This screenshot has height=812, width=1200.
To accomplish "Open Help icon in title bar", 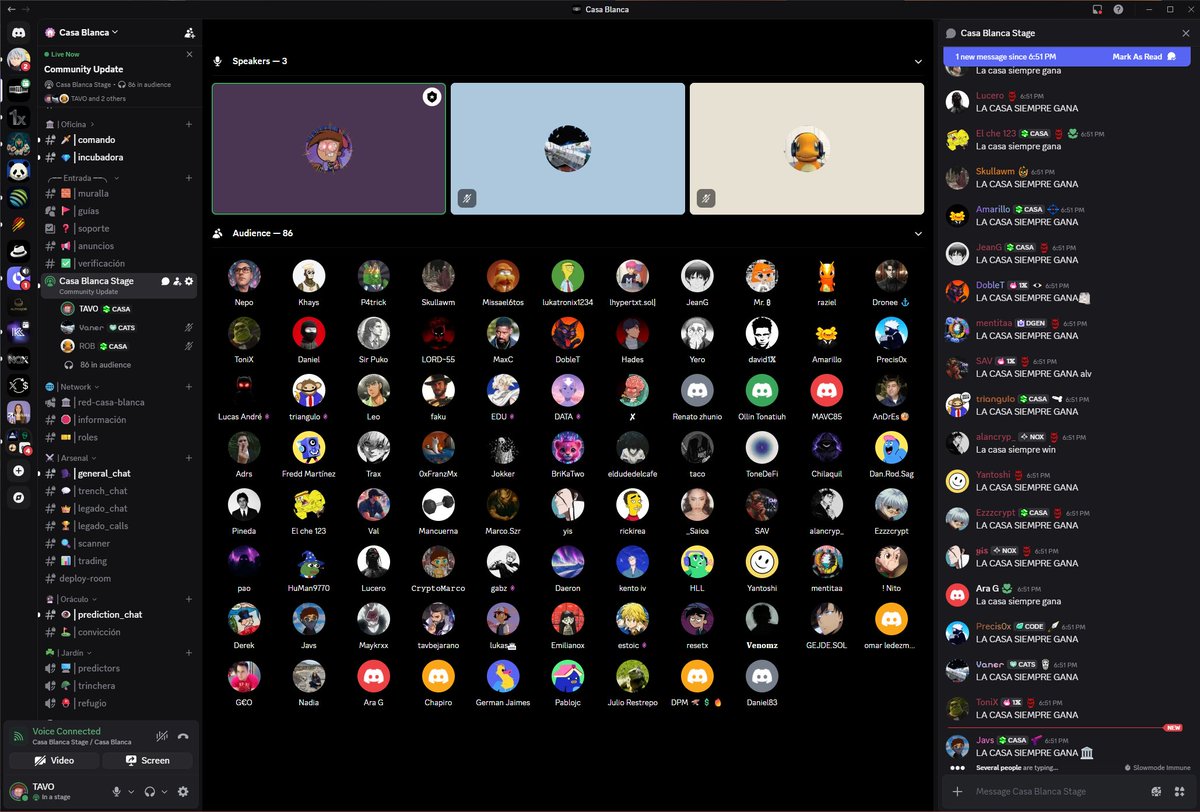I will [x=1118, y=9].
